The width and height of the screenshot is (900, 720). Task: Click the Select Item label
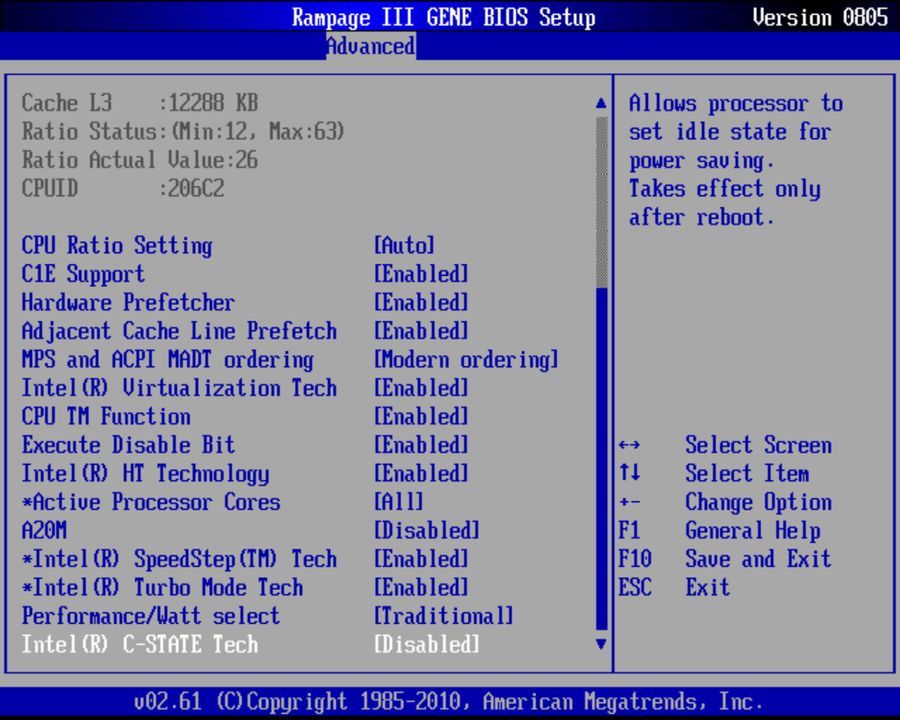pos(747,474)
